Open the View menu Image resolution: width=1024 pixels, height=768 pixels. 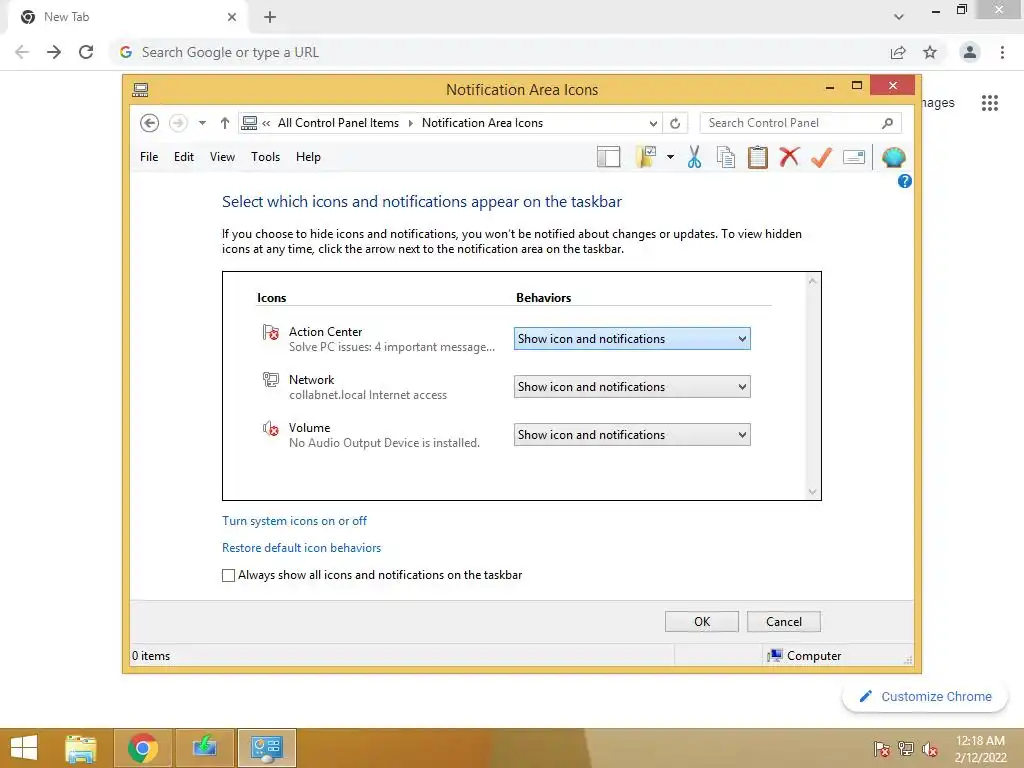[x=222, y=157]
